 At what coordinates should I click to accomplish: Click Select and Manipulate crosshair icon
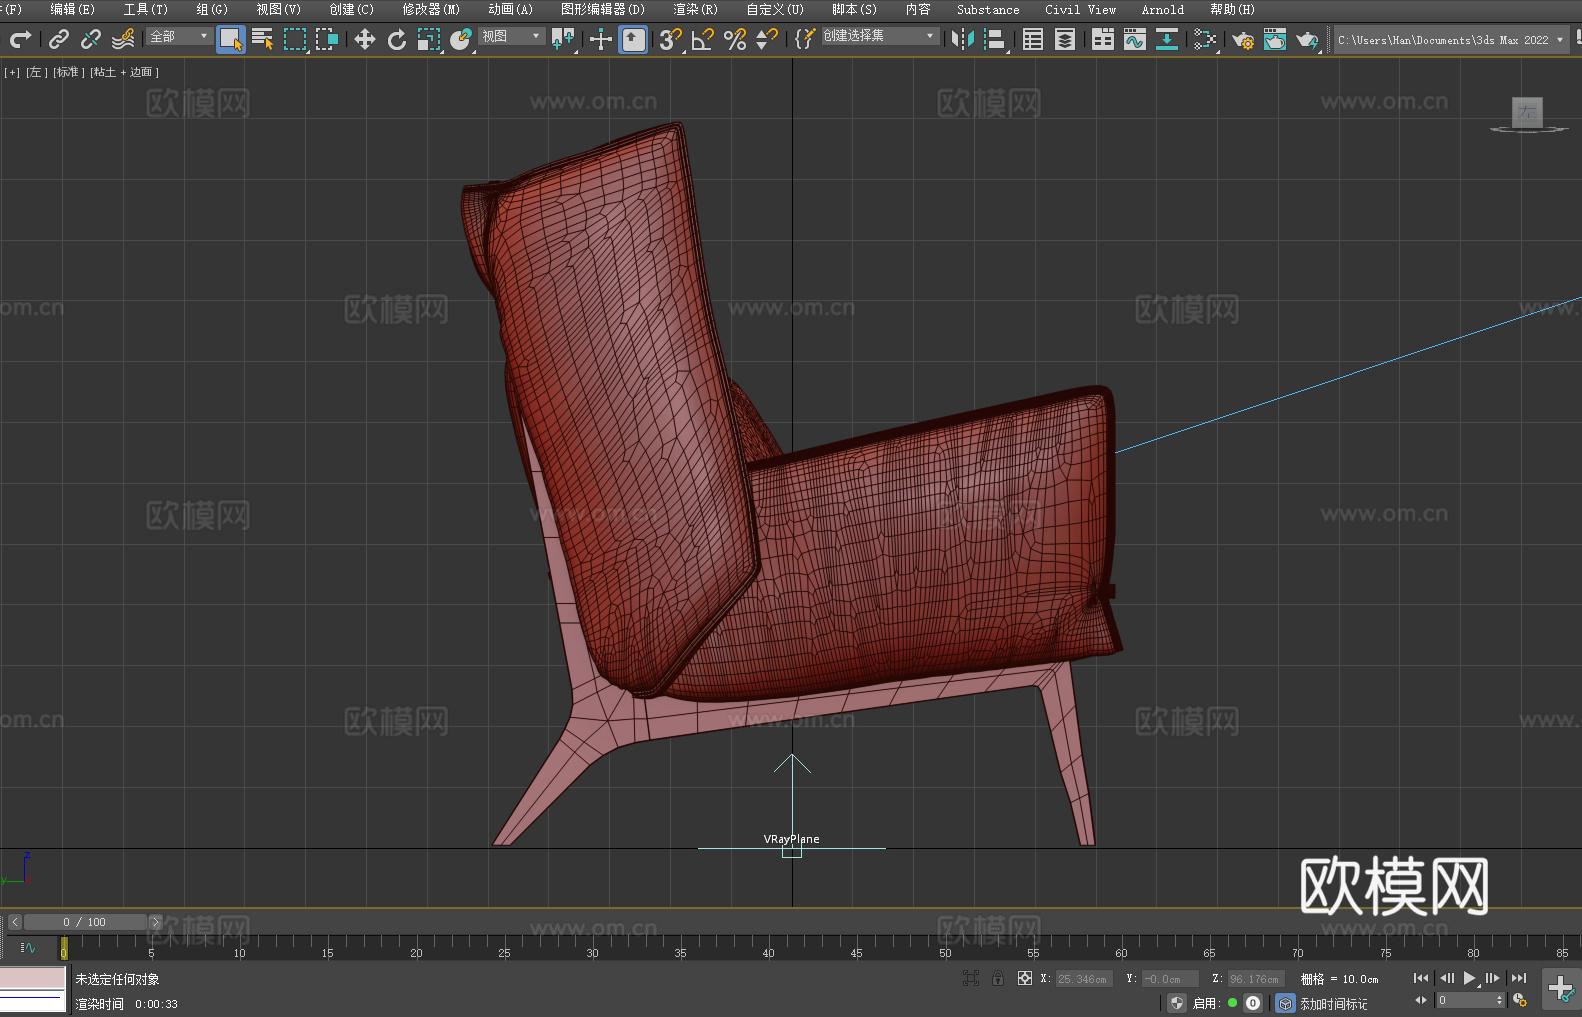(x=601, y=39)
